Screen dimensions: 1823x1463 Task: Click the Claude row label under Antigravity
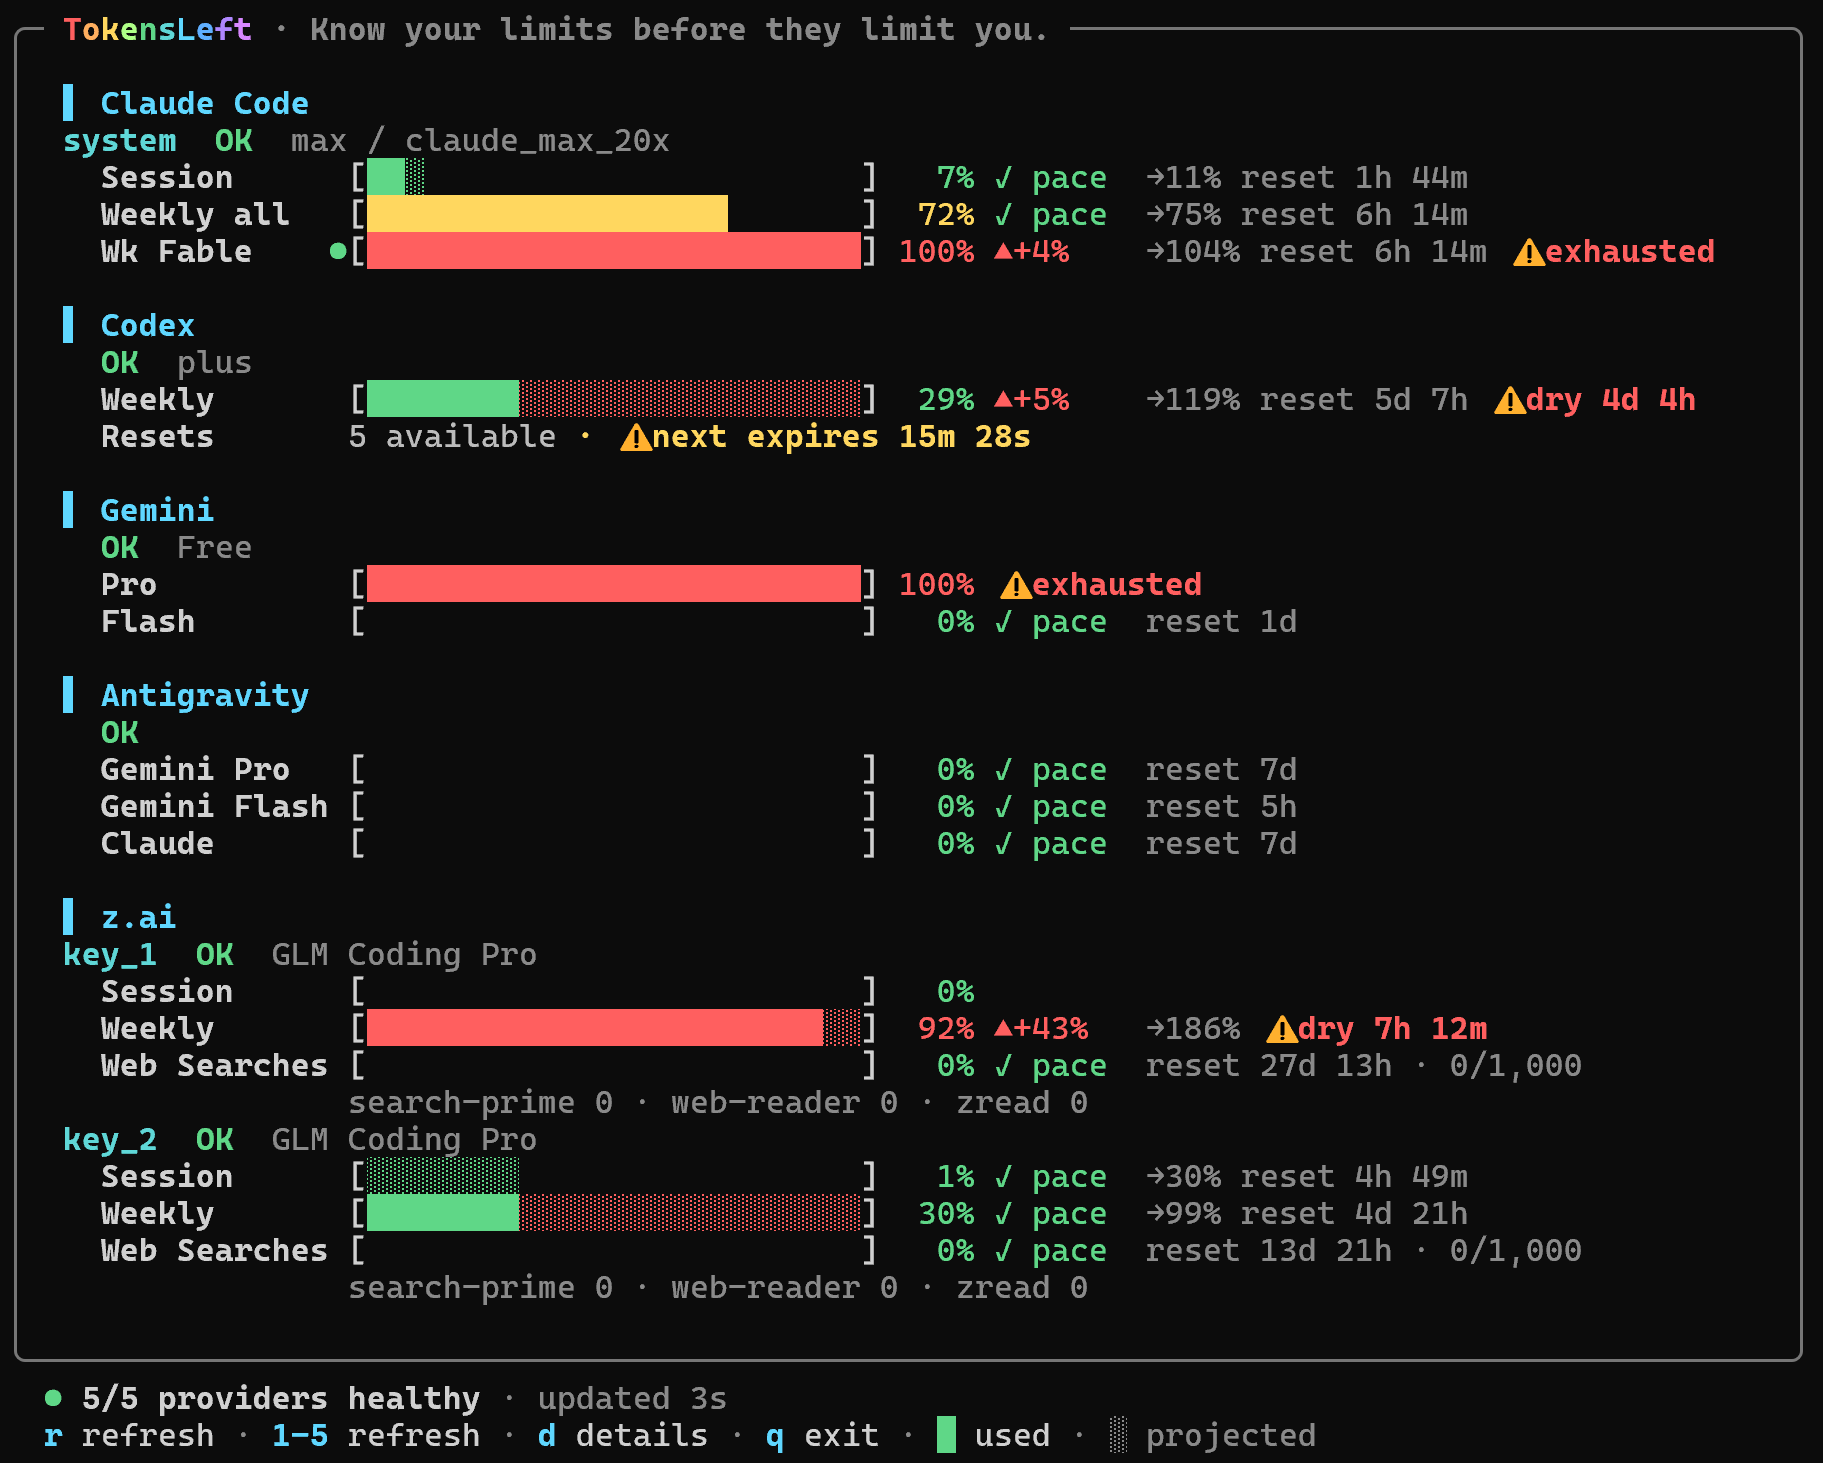point(157,844)
